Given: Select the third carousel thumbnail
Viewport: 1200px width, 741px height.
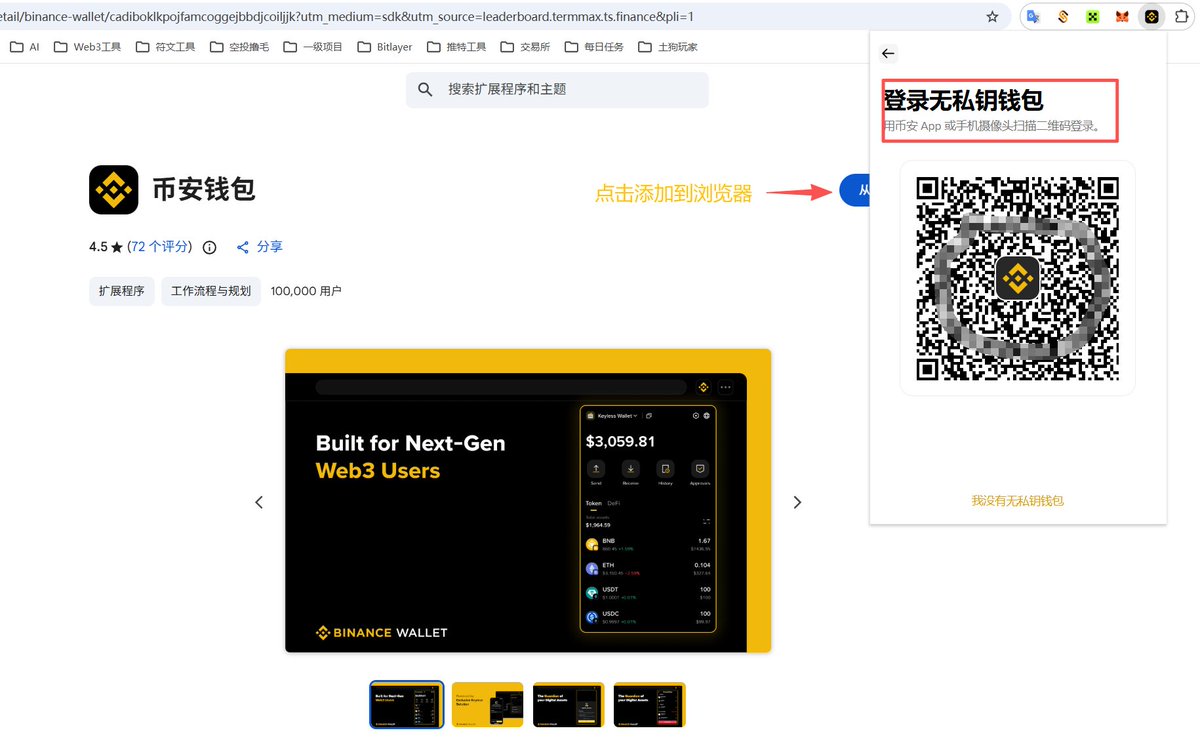Looking at the screenshot, I should [569, 705].
